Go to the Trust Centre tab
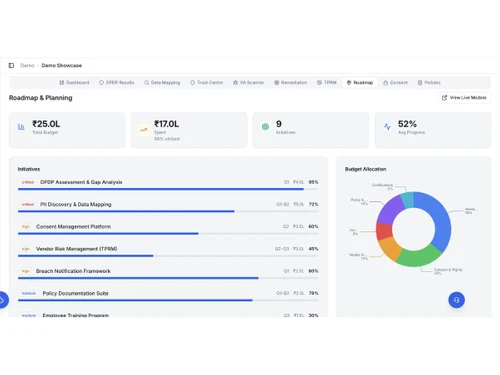Screen dimensions: 500x375 (x=207, y=82)
